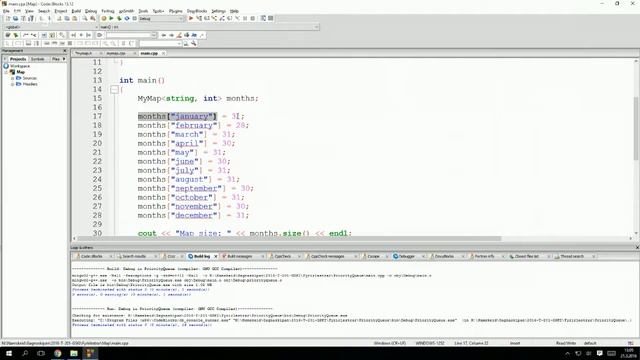
Task: Click the Rebuild (blue arrows) icon
Action: [127, 18]
